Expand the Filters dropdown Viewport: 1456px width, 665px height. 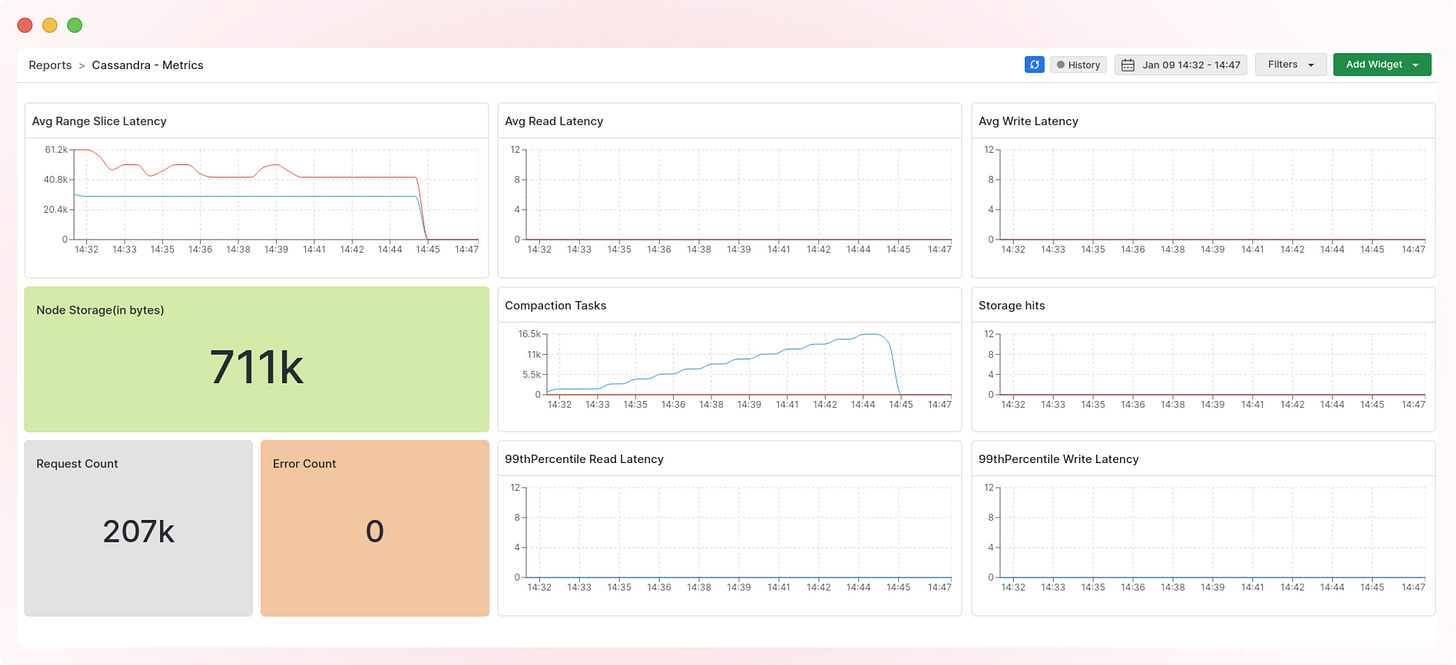pos(1291,65)
